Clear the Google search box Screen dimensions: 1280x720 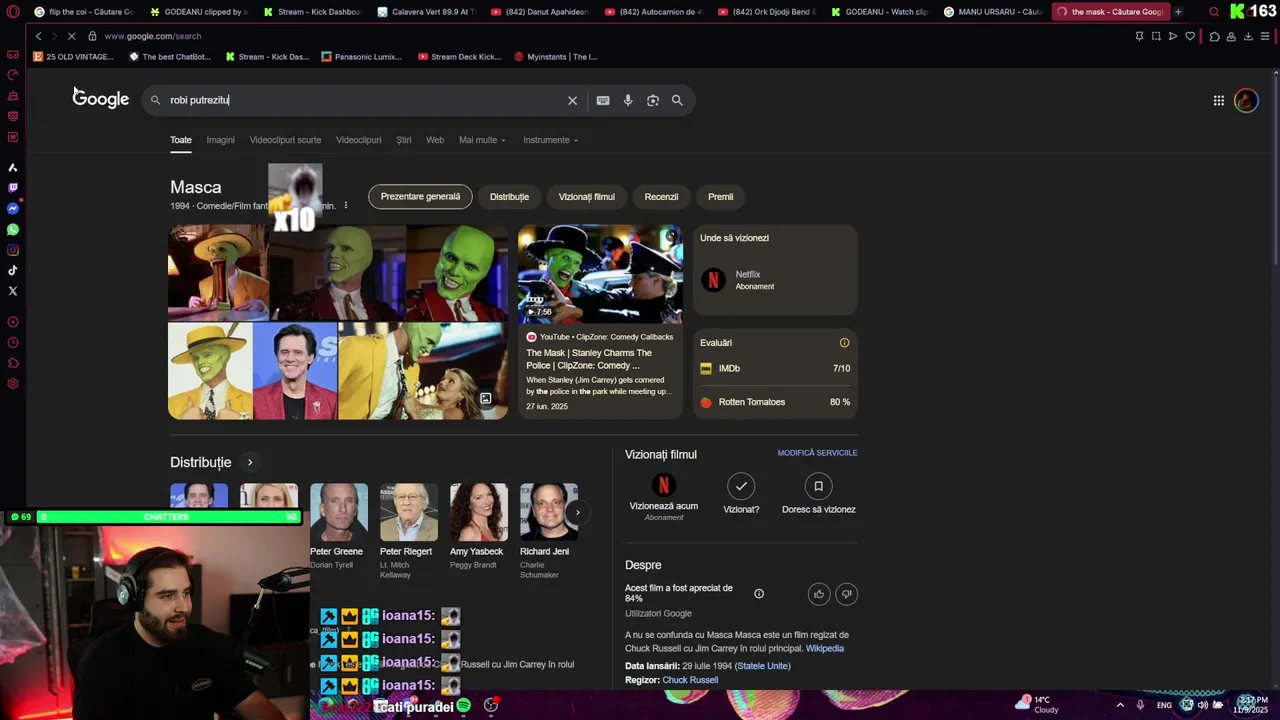(572, 100)
